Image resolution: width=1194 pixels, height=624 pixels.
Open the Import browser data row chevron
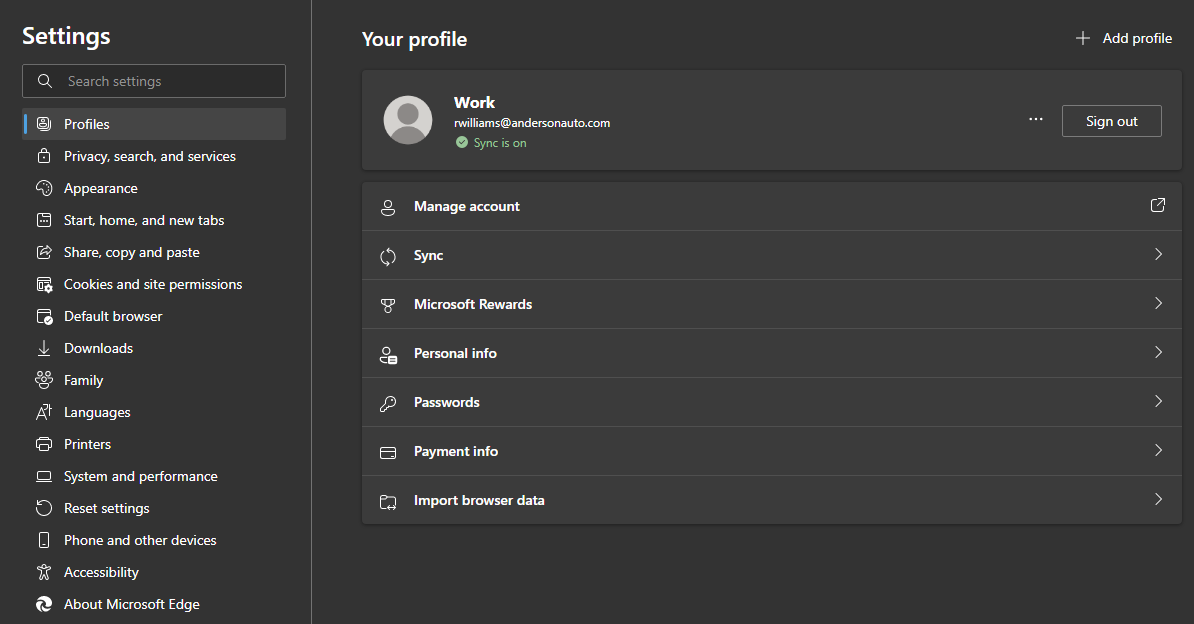pyautogui.click(x=1158, y=499)
